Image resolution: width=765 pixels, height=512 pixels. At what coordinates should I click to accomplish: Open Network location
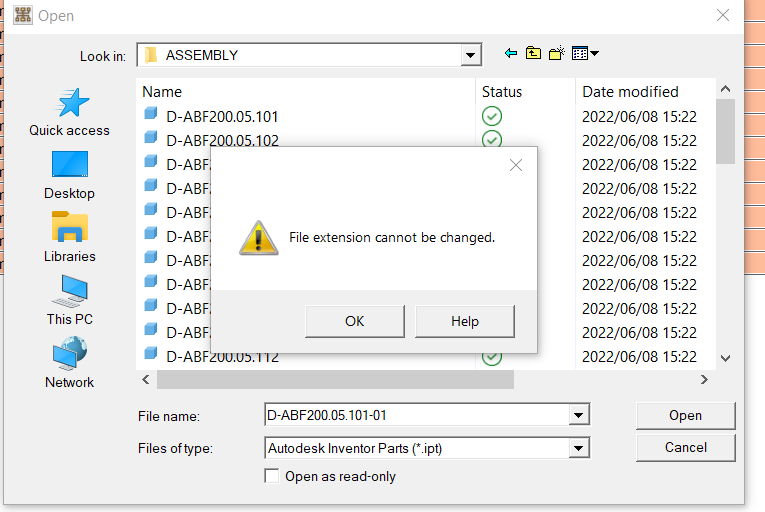pos(69,363)
